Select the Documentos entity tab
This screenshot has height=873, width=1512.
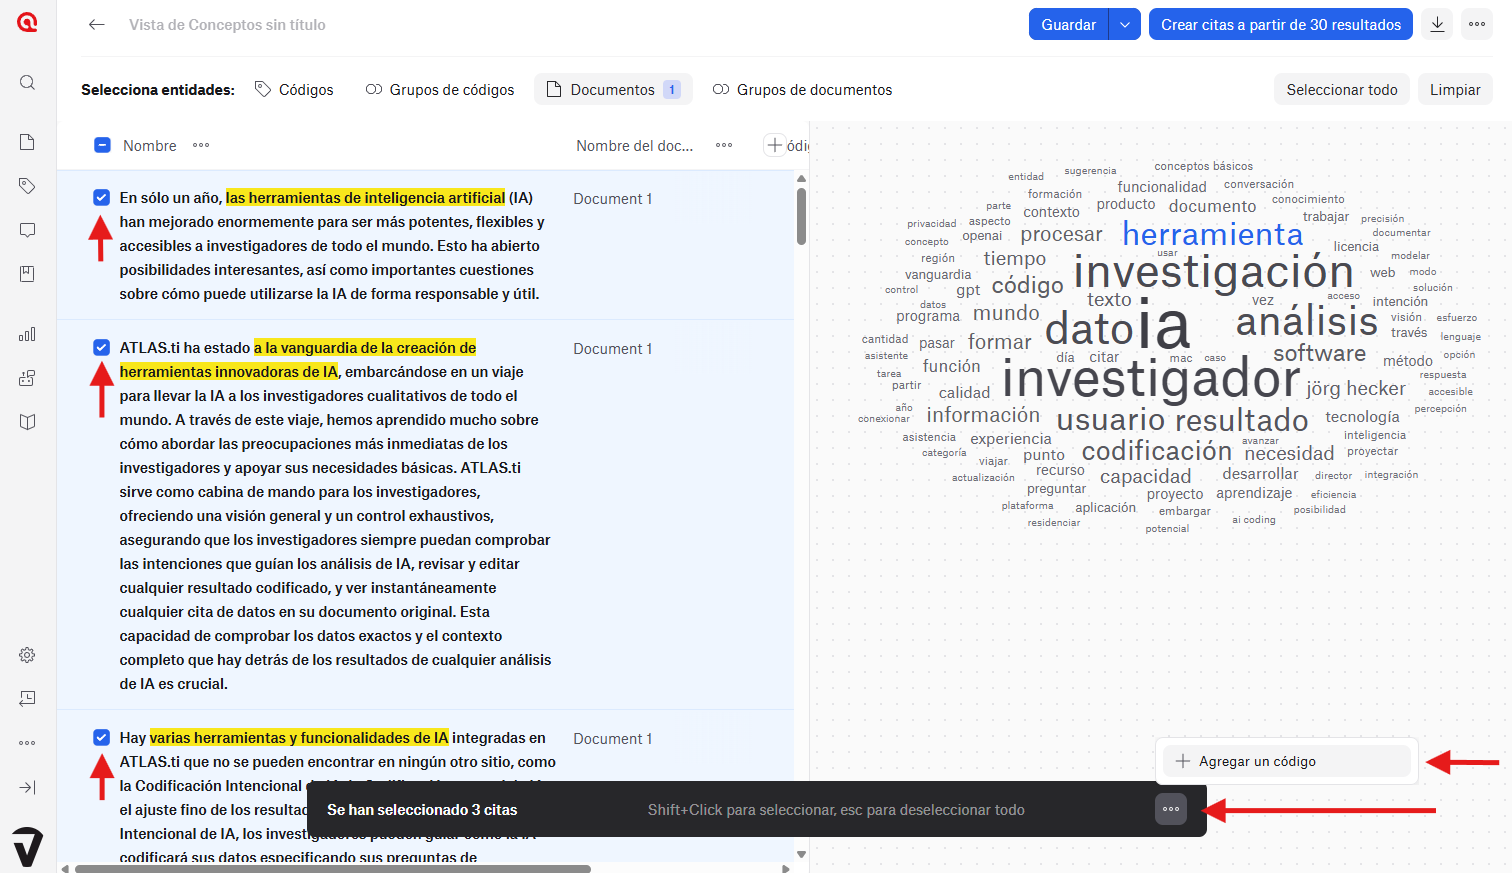614,89
